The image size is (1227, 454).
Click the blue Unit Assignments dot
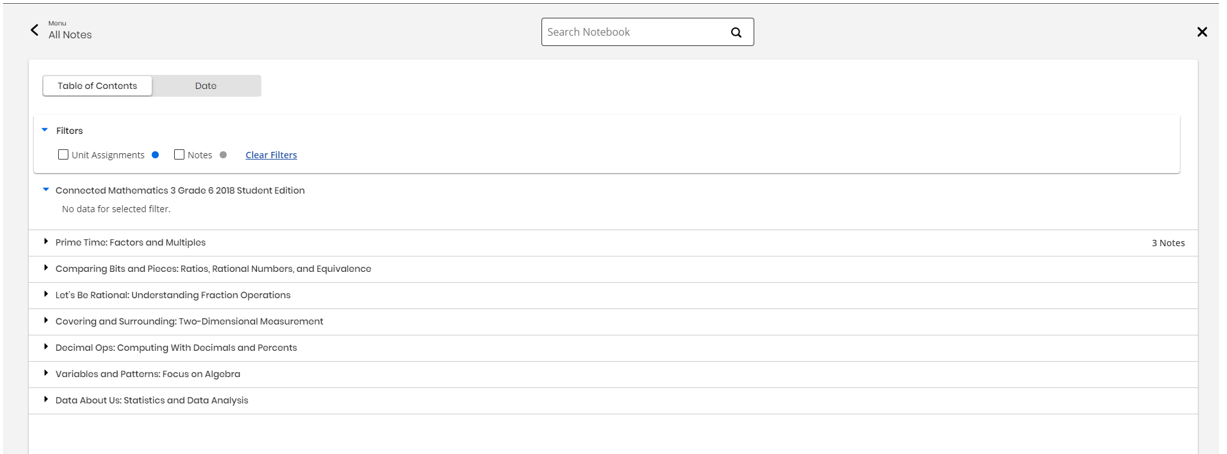click(x=155, y=155)
